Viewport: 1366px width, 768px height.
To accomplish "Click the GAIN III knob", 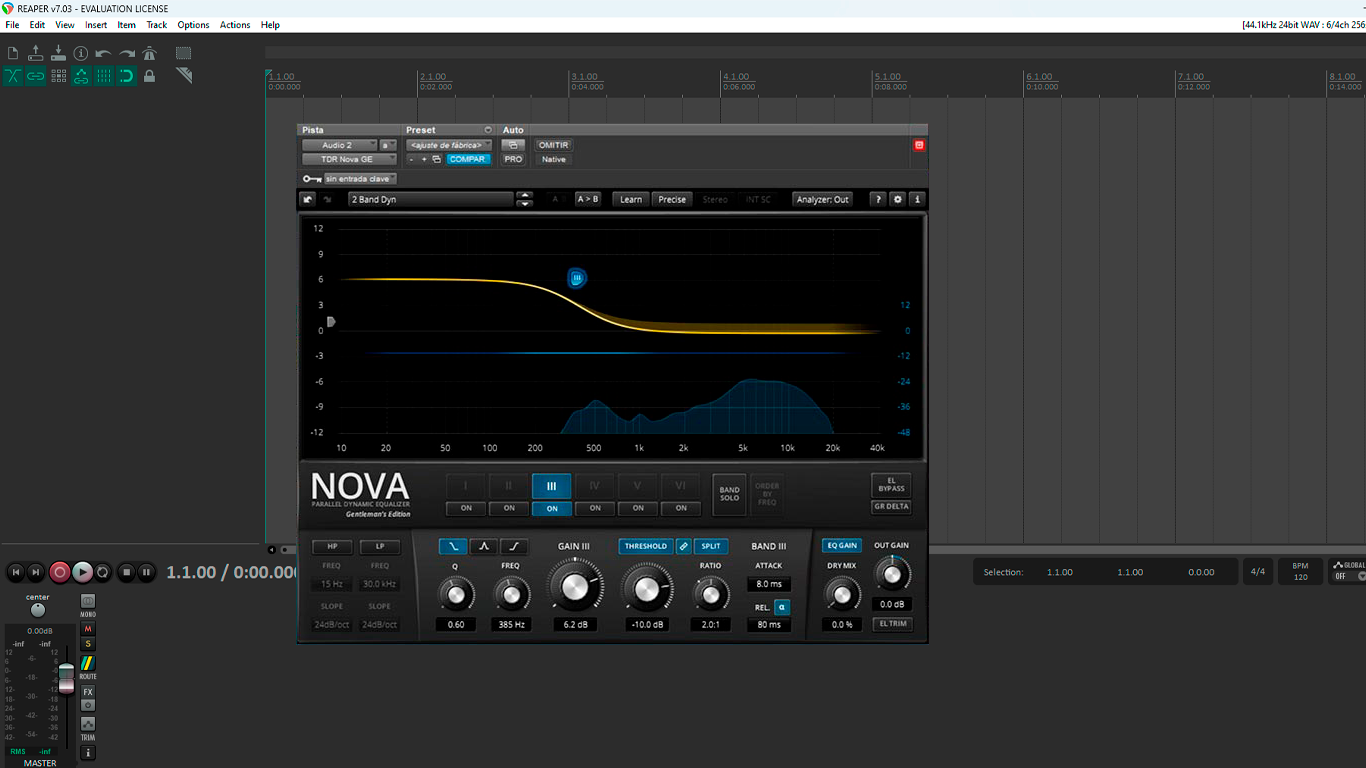I will 575,586.
